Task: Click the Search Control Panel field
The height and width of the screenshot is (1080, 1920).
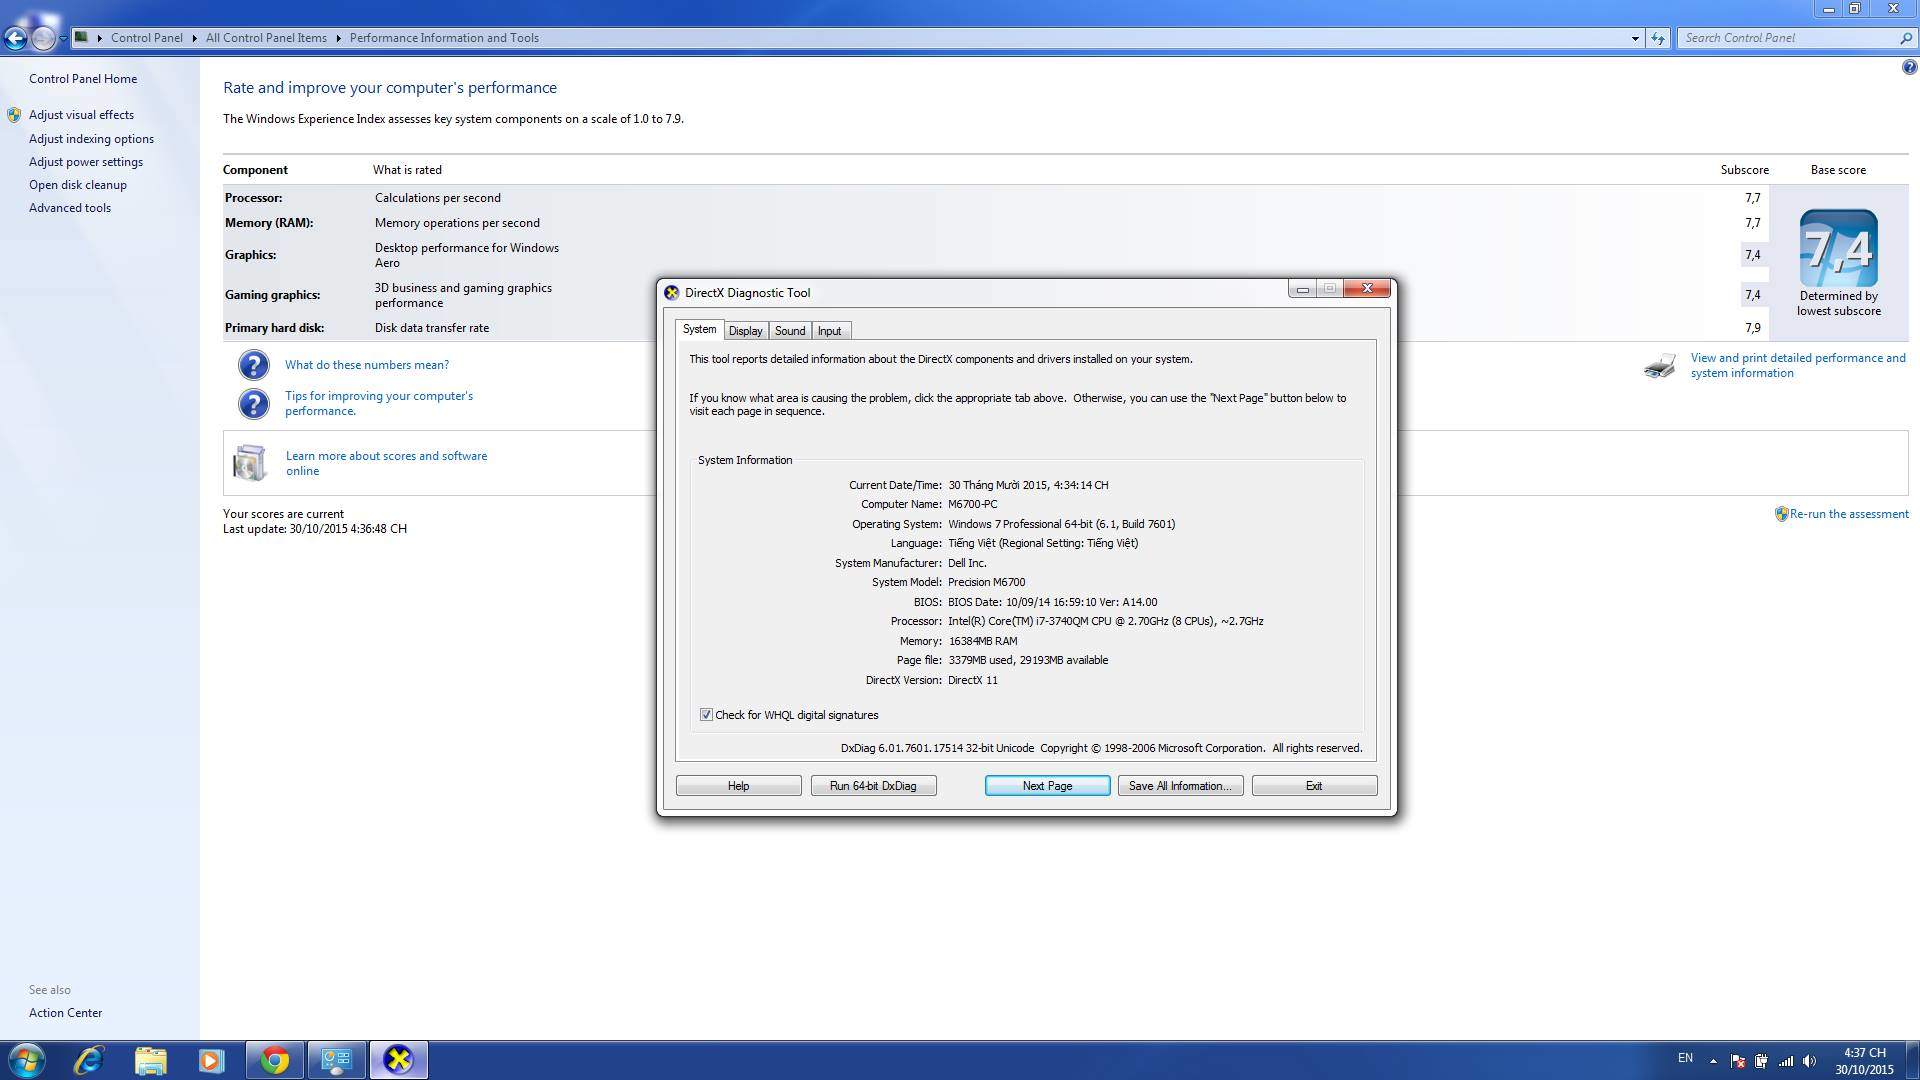Action: [x=1788, y=38]
